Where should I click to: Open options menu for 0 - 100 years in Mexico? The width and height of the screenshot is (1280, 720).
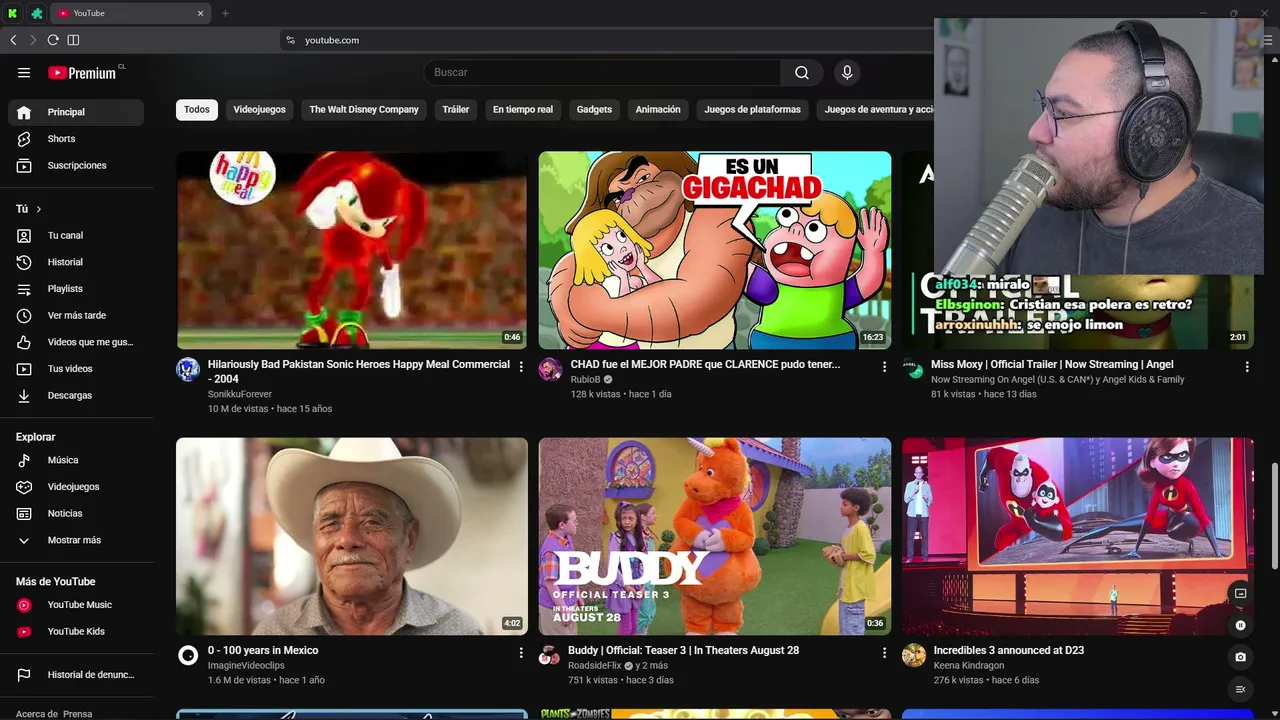[x=521, y=653]
